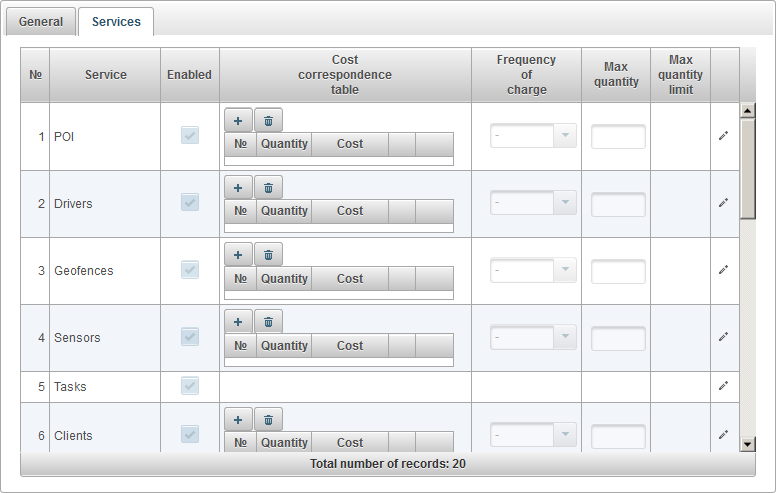The width and height of the screenshot is (776, 493).
Task: Toggle the Enabled checkbox for POI
Action: click(189, 136)
